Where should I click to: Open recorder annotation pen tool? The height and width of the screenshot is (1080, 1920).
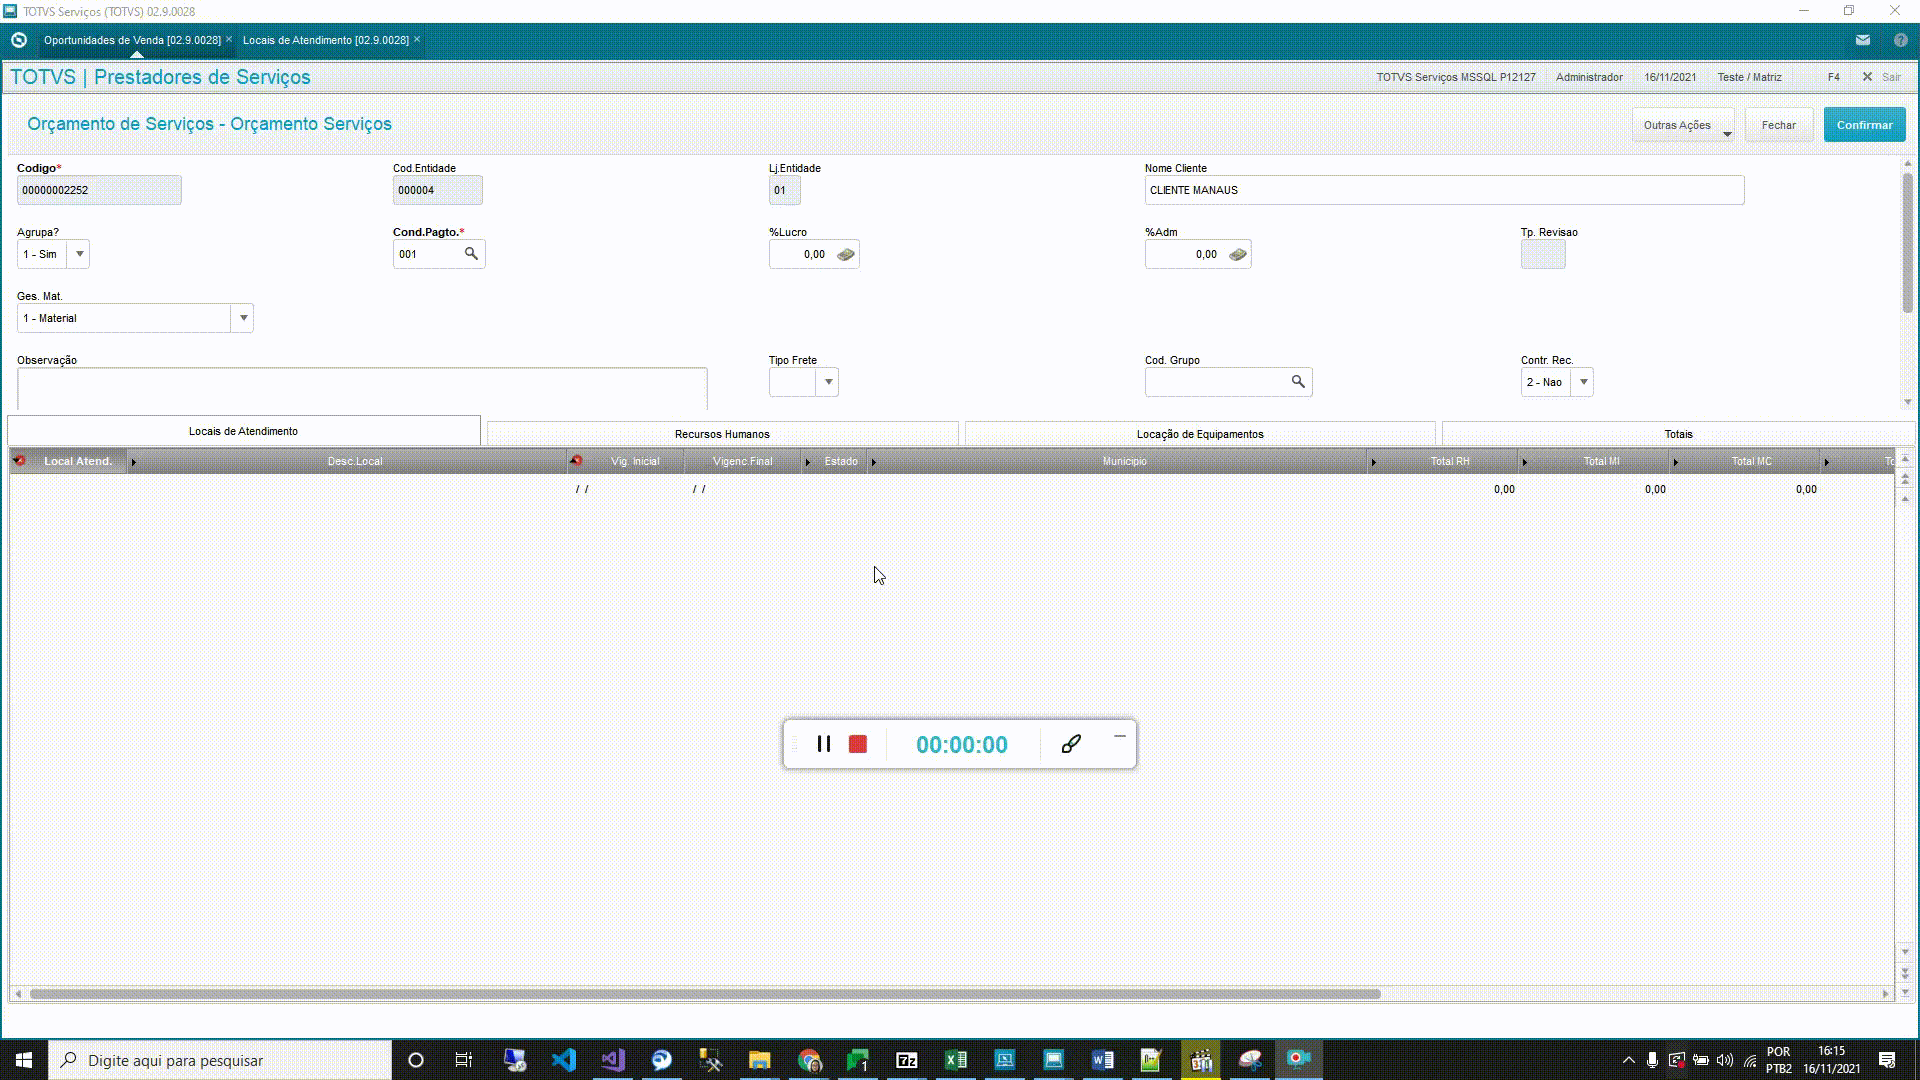(1071, 744)
